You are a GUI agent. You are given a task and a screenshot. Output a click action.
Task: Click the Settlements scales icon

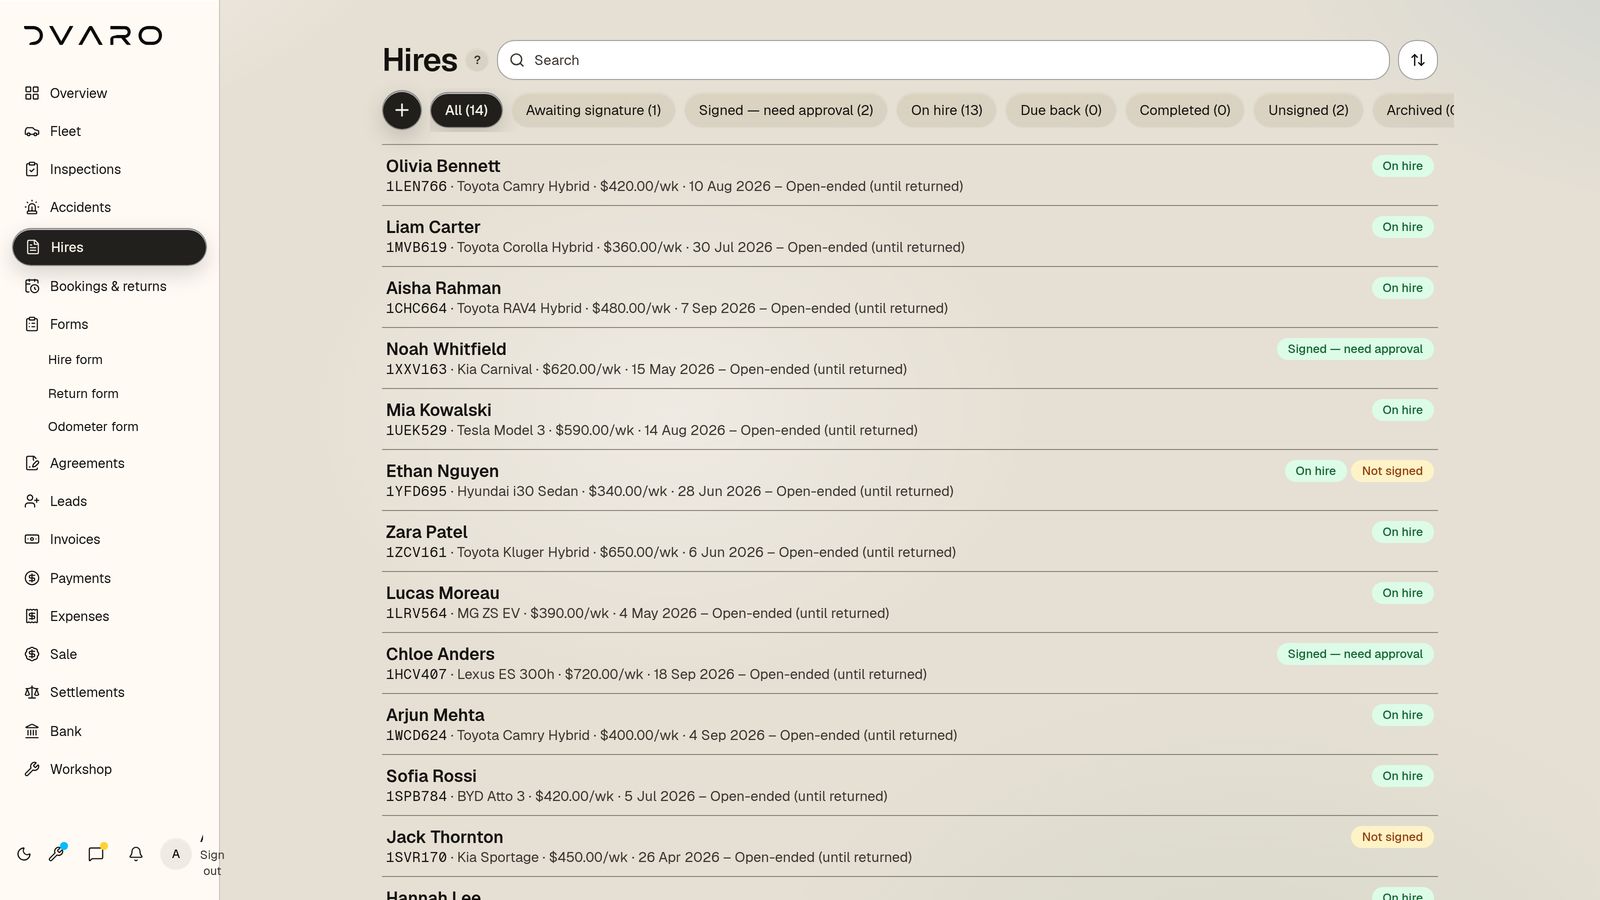click(32, 692)
